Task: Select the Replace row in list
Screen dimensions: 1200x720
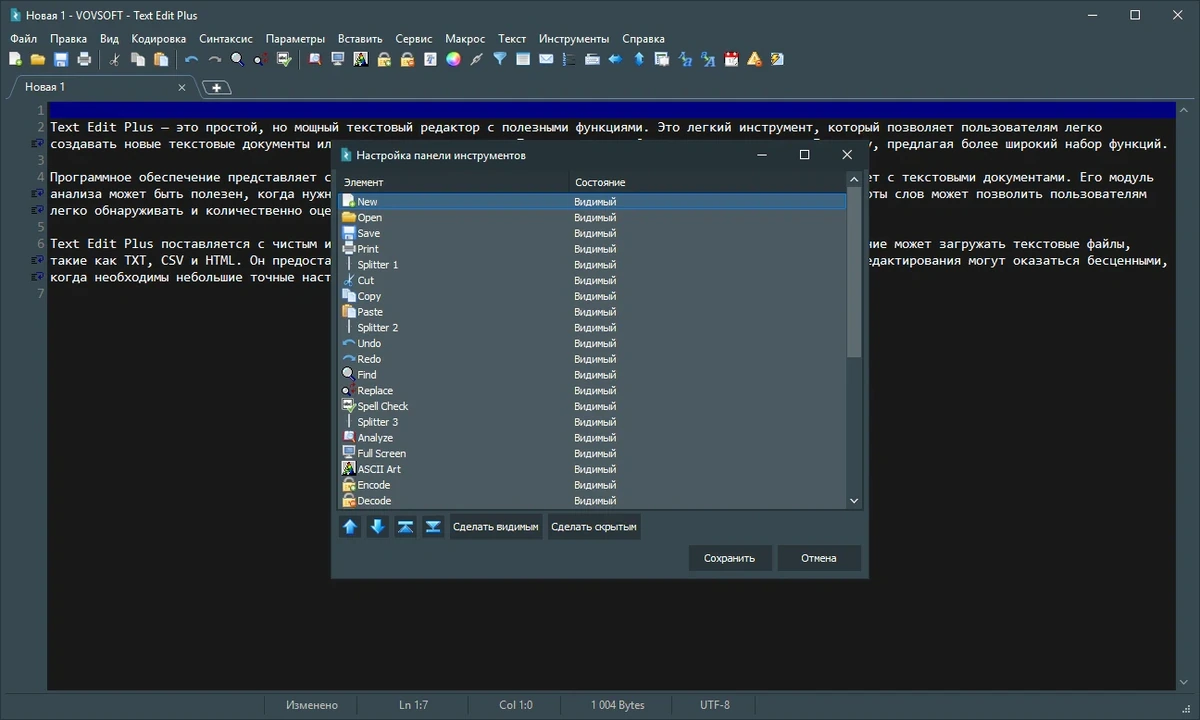Action: click(593, 390)
